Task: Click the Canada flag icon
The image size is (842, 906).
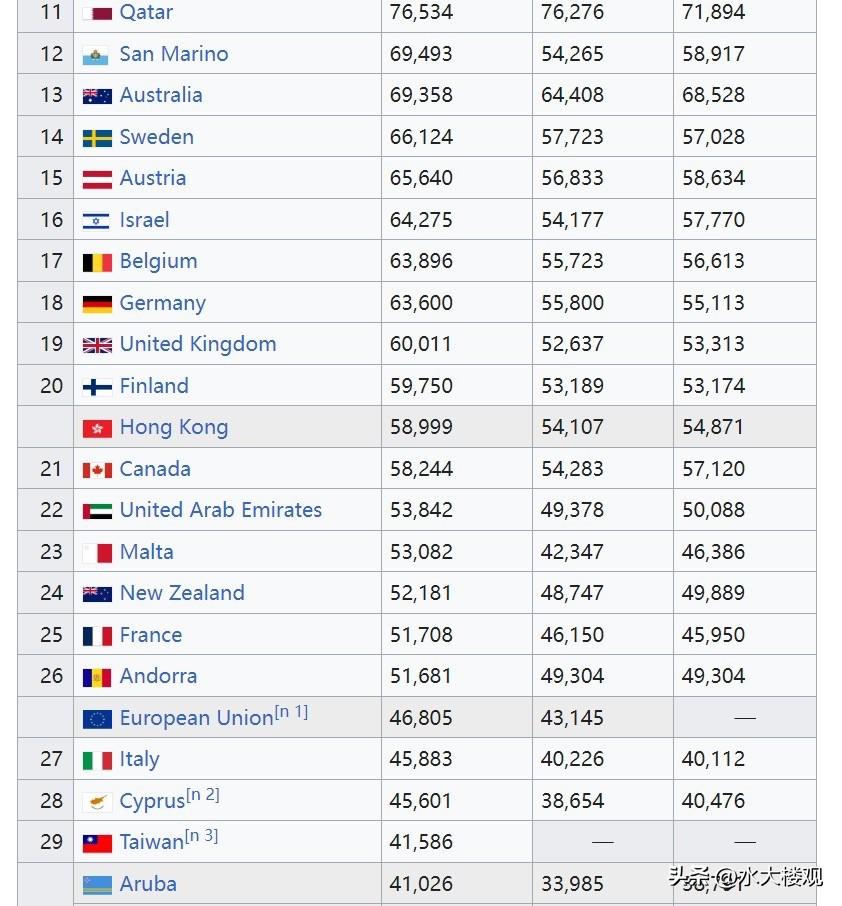Action: click(x=97, y=470)
